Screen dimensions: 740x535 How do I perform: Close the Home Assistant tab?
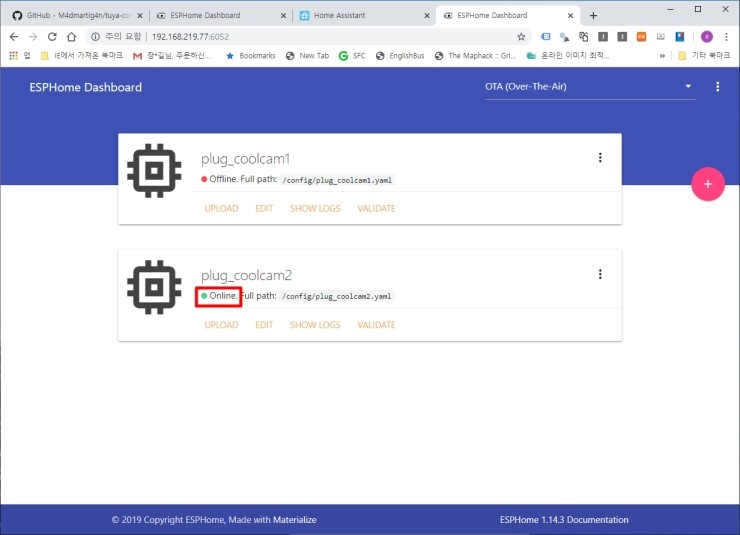[x=427, y=16]
